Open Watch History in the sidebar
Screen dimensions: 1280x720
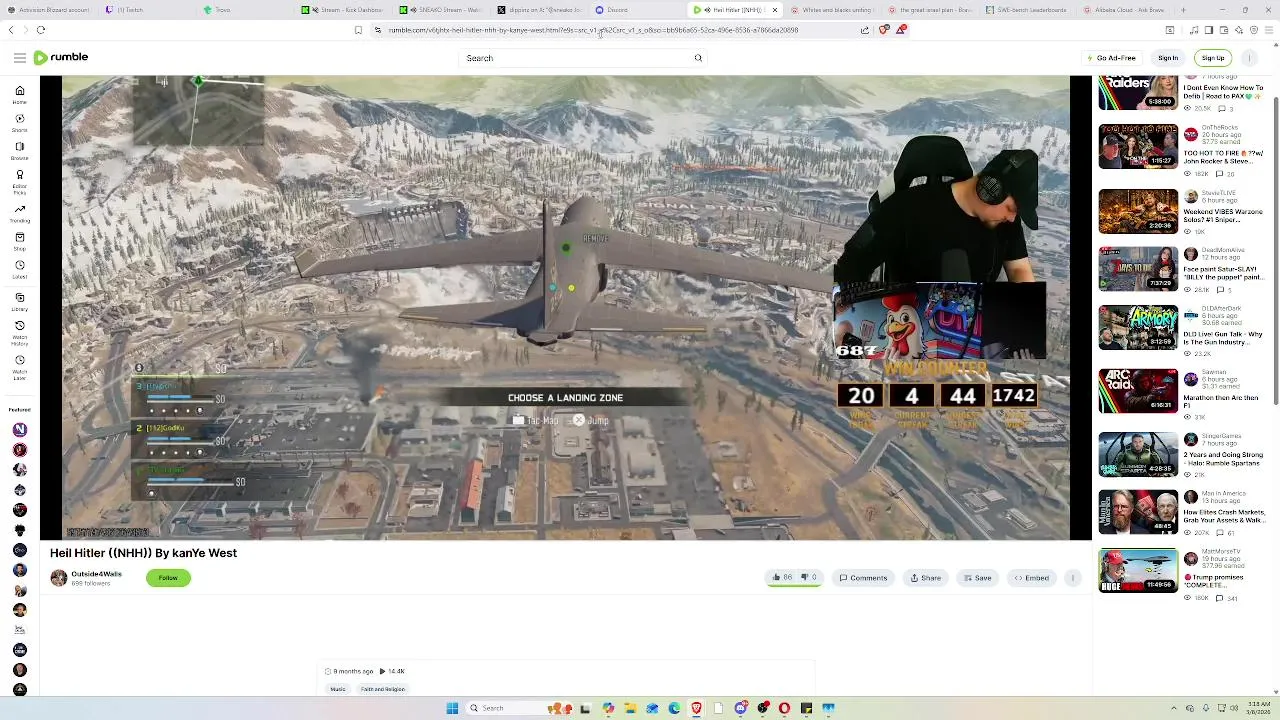point(19,332)
